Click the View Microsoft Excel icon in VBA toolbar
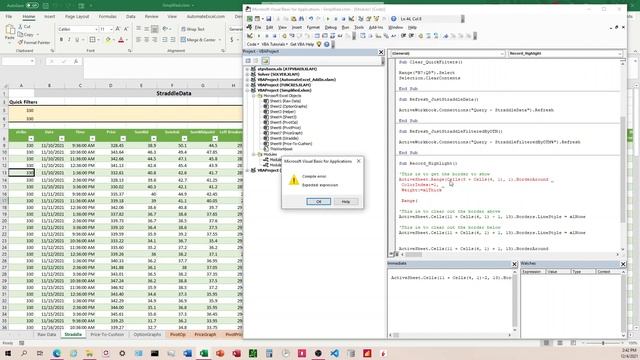 249,19
